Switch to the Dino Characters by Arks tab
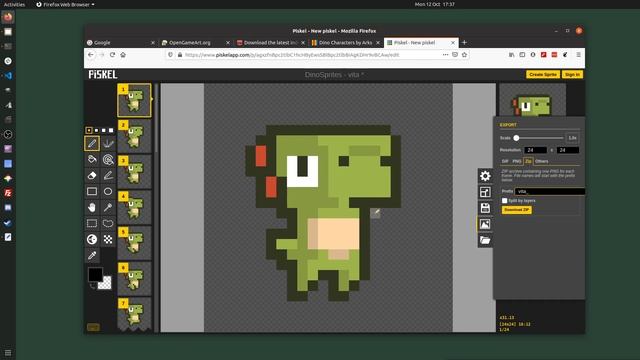 [345, 42]
